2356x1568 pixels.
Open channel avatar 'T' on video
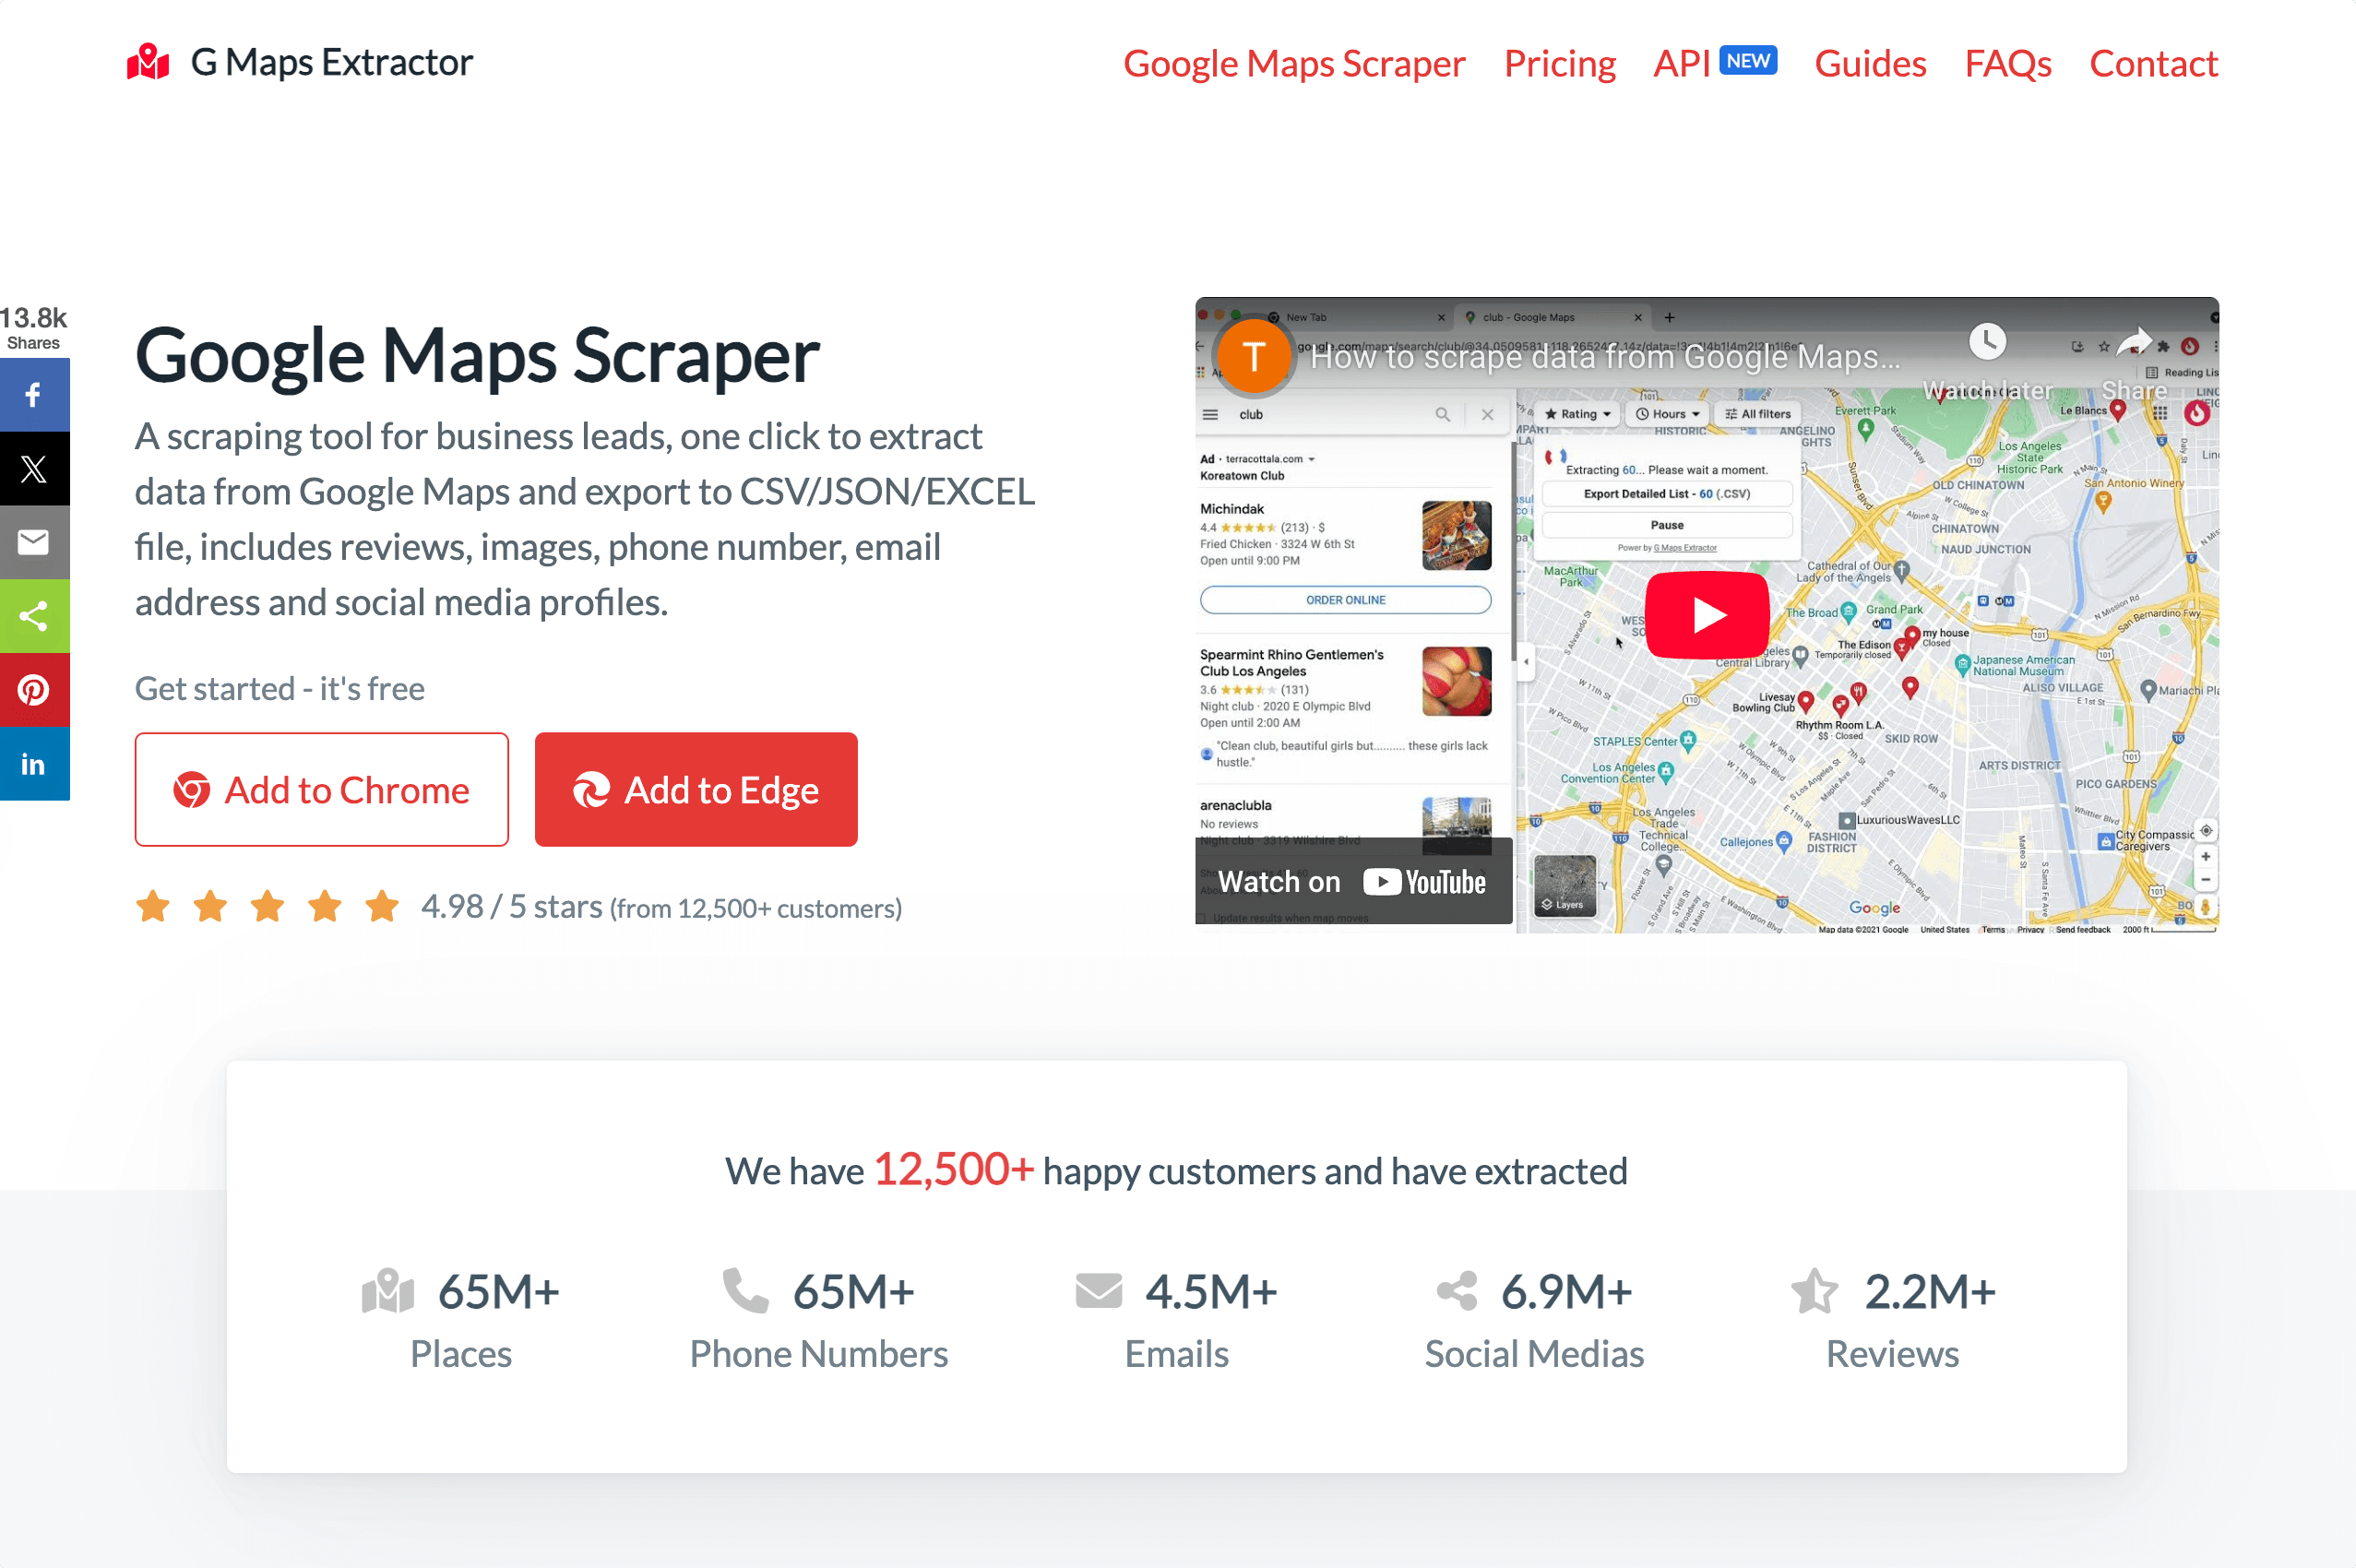(x=1253, y=356)
